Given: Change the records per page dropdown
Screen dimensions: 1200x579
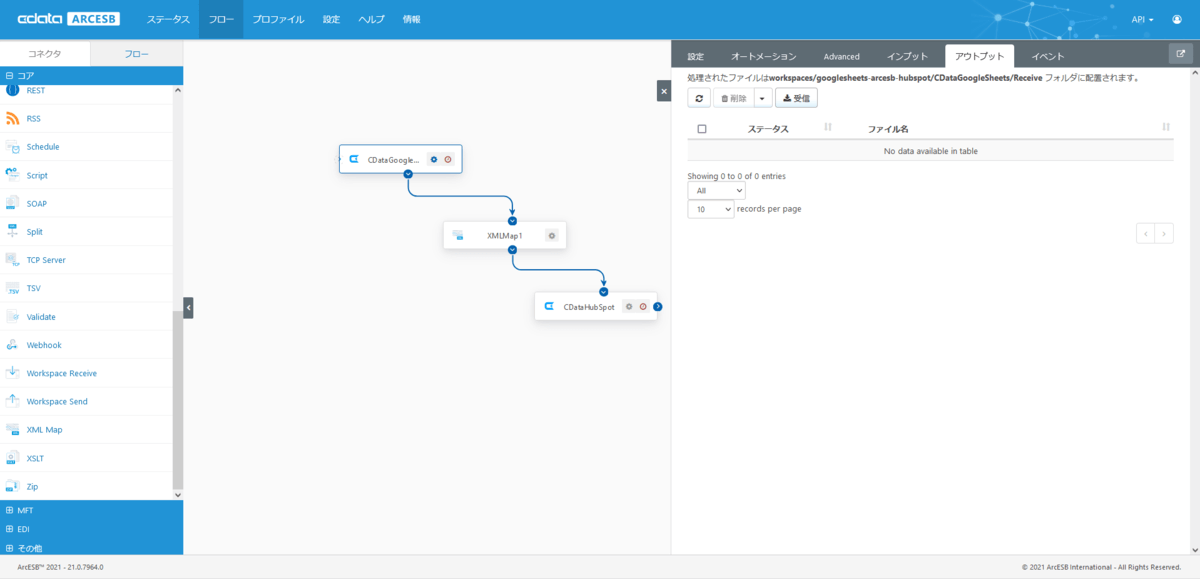Looking at the screenshot, I should point(710,210).
